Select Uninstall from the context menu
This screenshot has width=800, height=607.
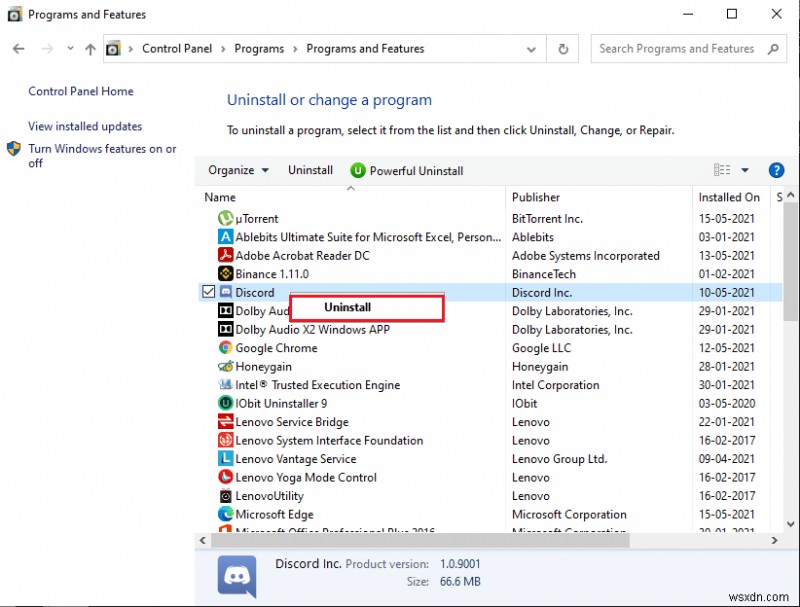coord(366,307)
